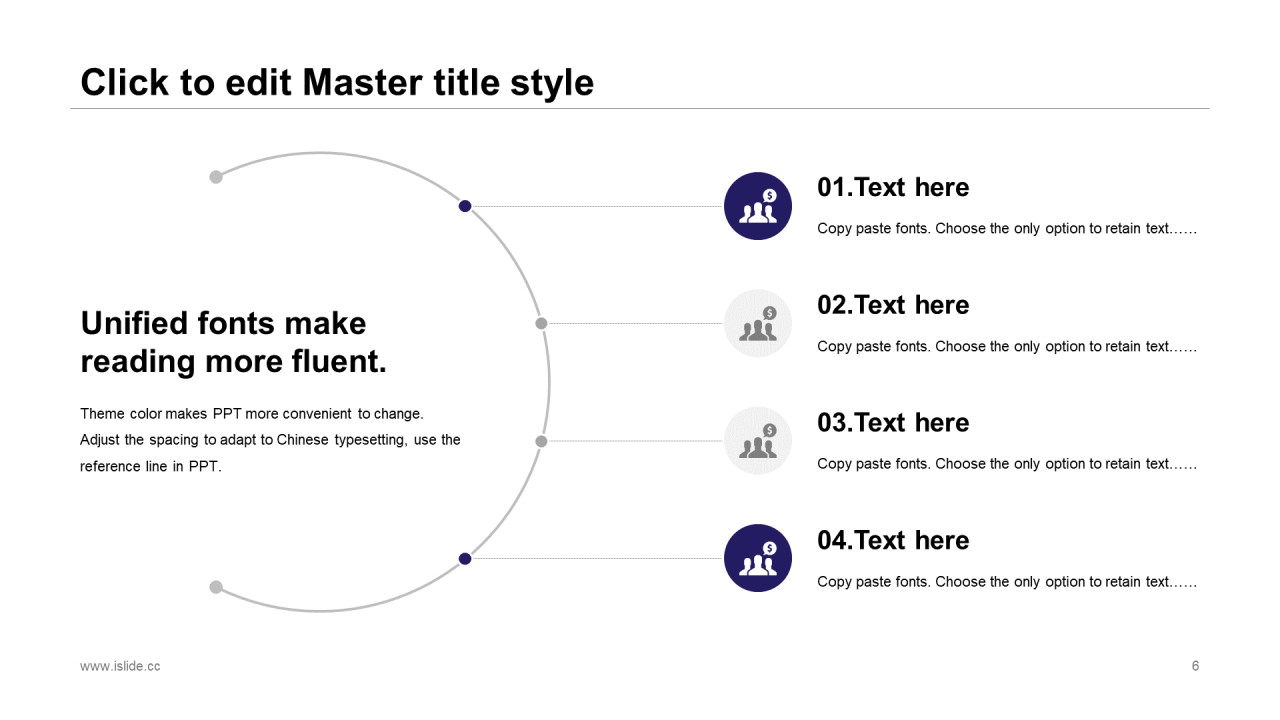Viewport: 1280px width, 720px height.
Task: Select the gray dot at the arc's top-left end
Action: [216, 177]
